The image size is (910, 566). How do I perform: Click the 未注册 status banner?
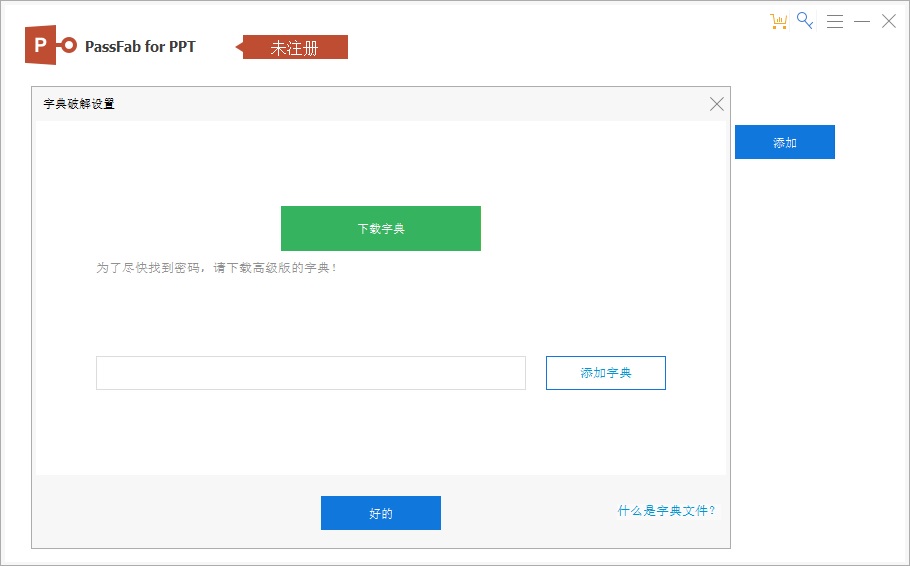point(292,47)
